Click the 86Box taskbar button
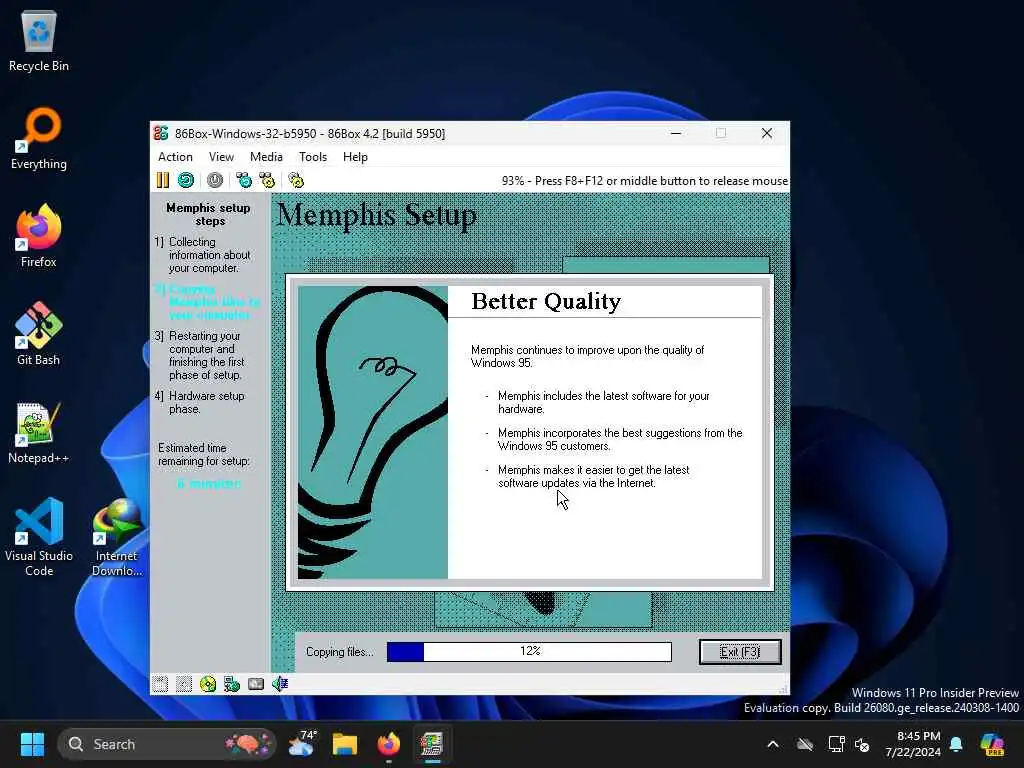The height and width of the screenshot is (768, 1024). click(x=432, y=744)
